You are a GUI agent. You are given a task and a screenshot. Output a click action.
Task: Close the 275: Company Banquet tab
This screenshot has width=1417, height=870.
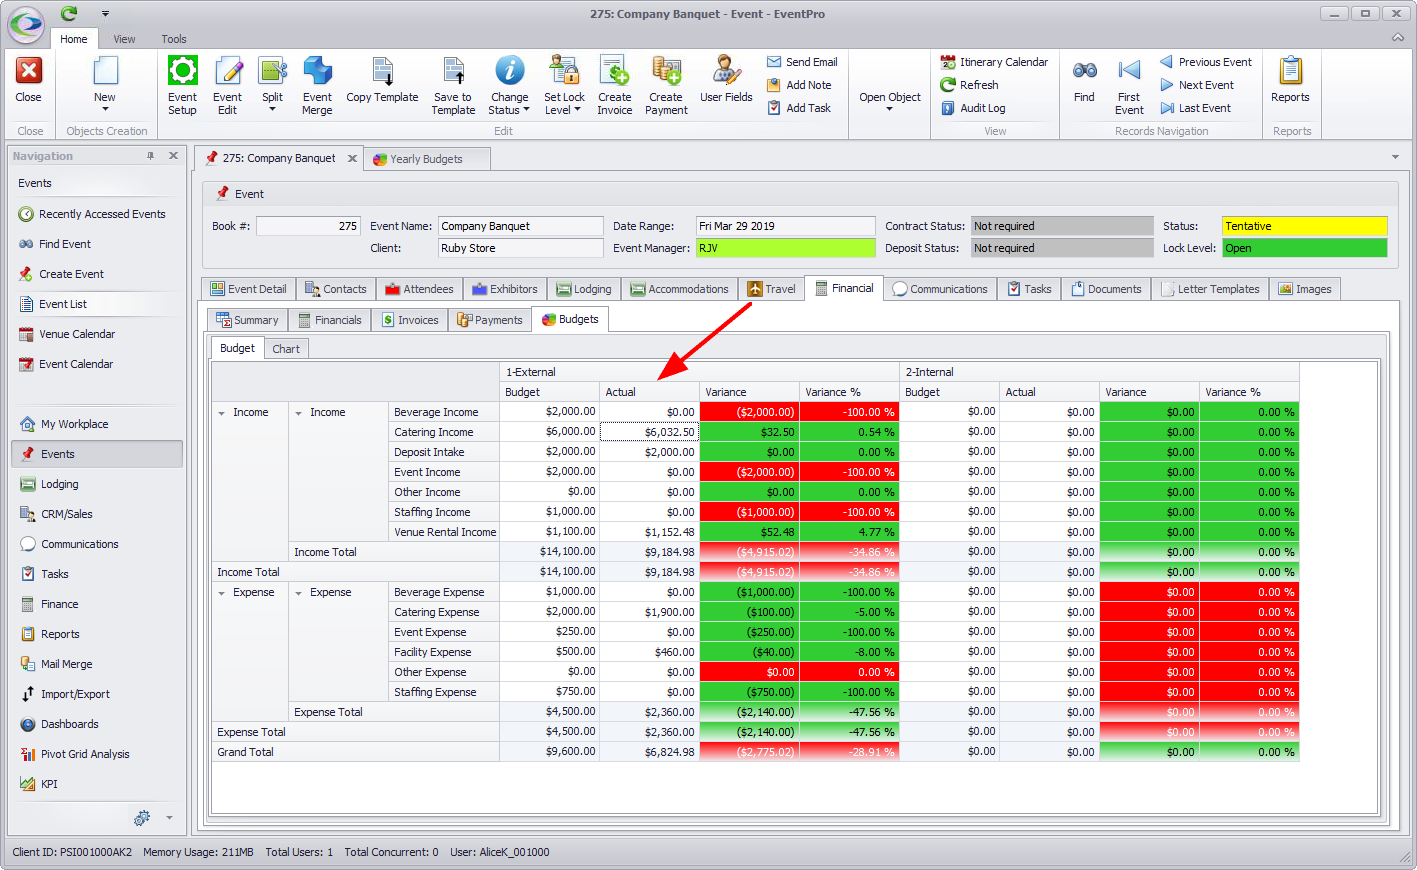[x=352, y=158]
